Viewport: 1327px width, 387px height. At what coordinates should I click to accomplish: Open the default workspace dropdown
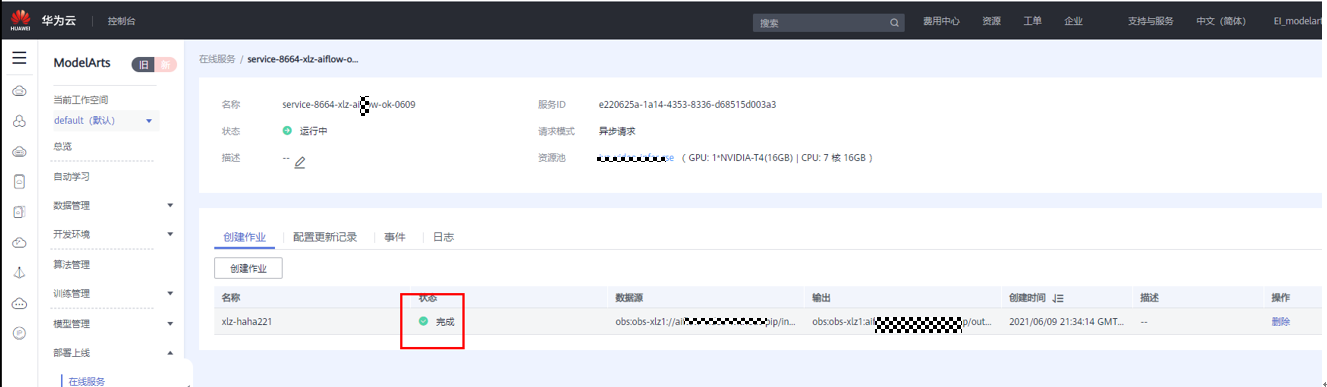pyautogui.click(x=106, y=121)
